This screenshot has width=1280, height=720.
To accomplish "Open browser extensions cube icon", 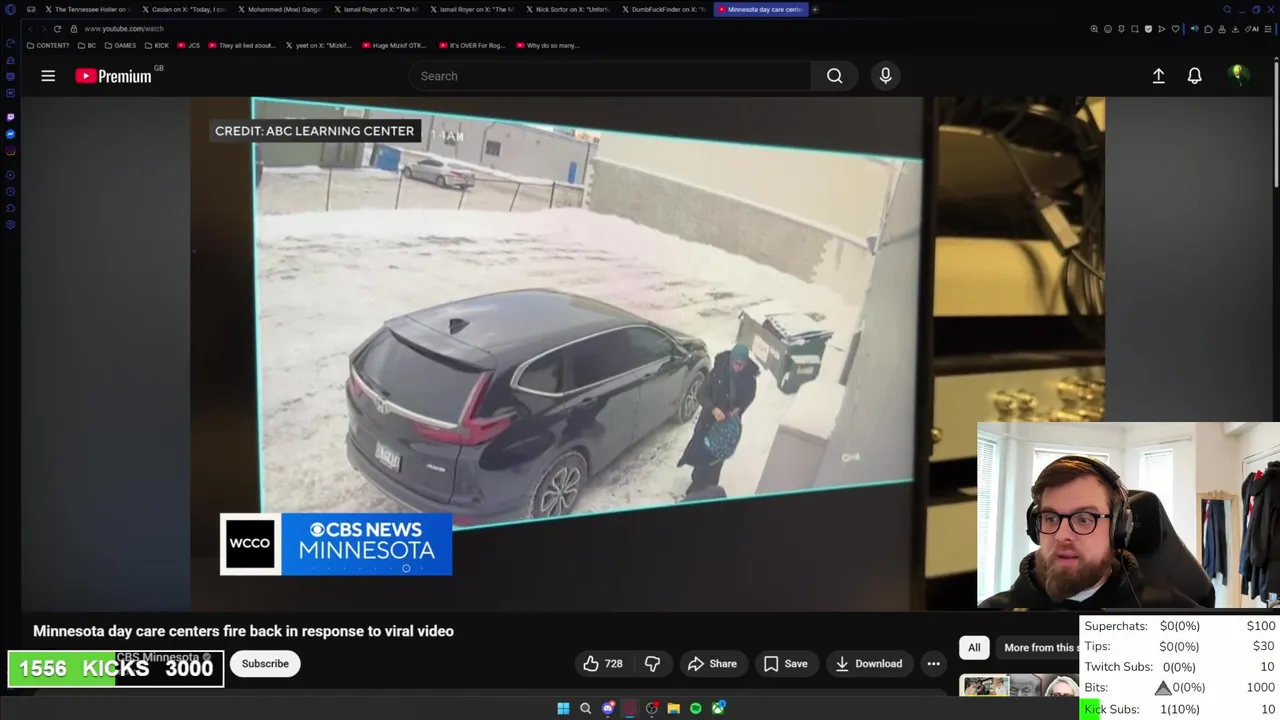I will point(1208,29).
